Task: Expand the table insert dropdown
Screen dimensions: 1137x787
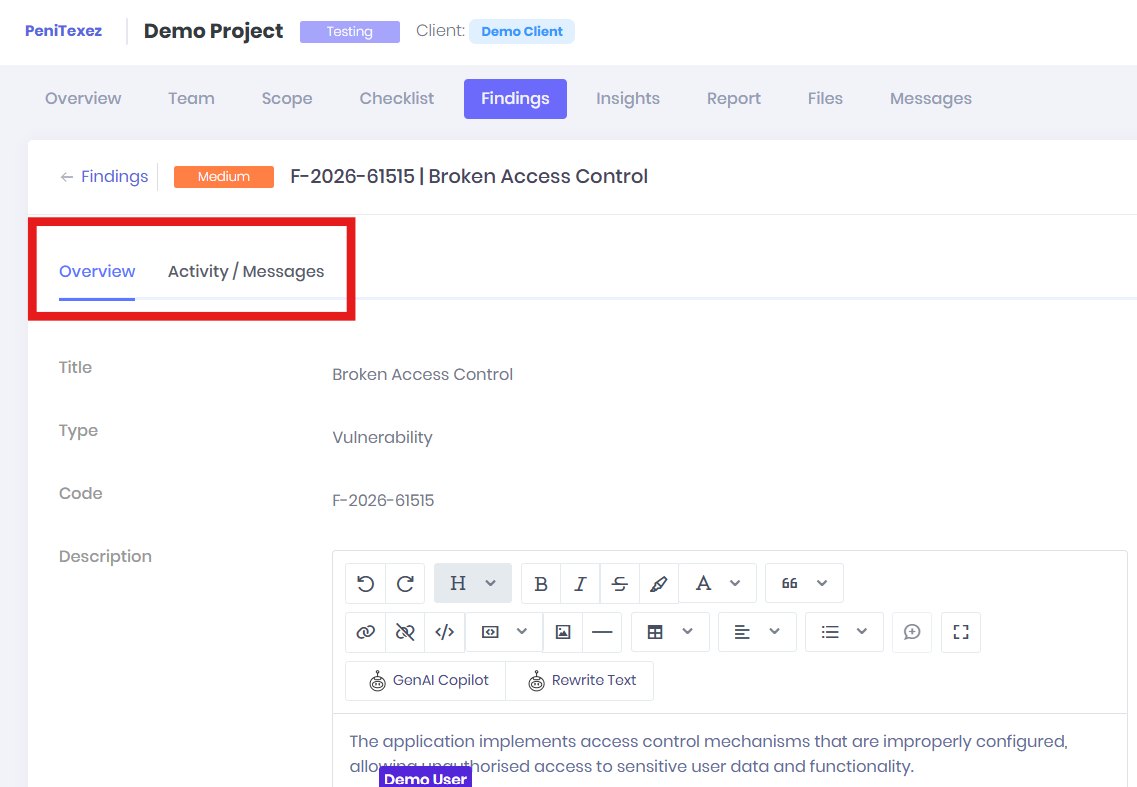Action: click(670, 632)
